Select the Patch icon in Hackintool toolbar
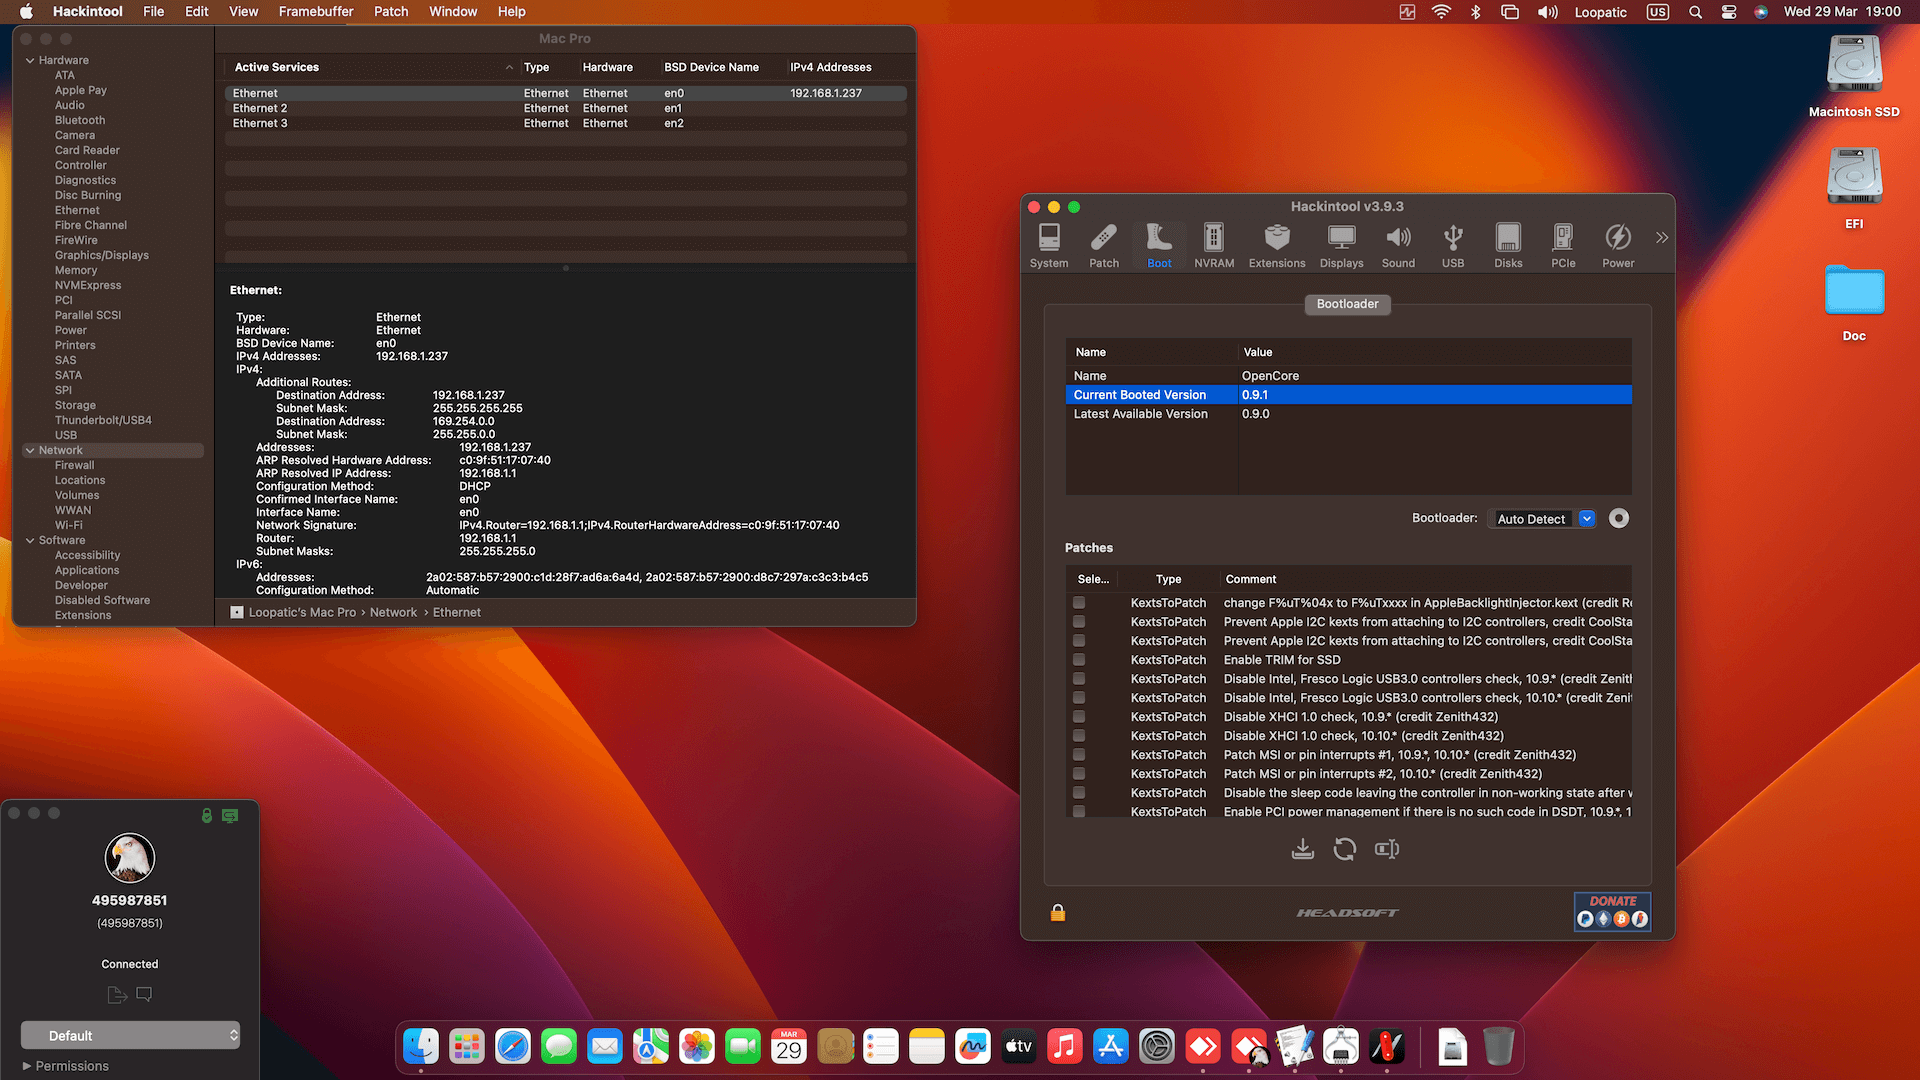The width and height of the screenshot is (1920, 1080). 1103,243
